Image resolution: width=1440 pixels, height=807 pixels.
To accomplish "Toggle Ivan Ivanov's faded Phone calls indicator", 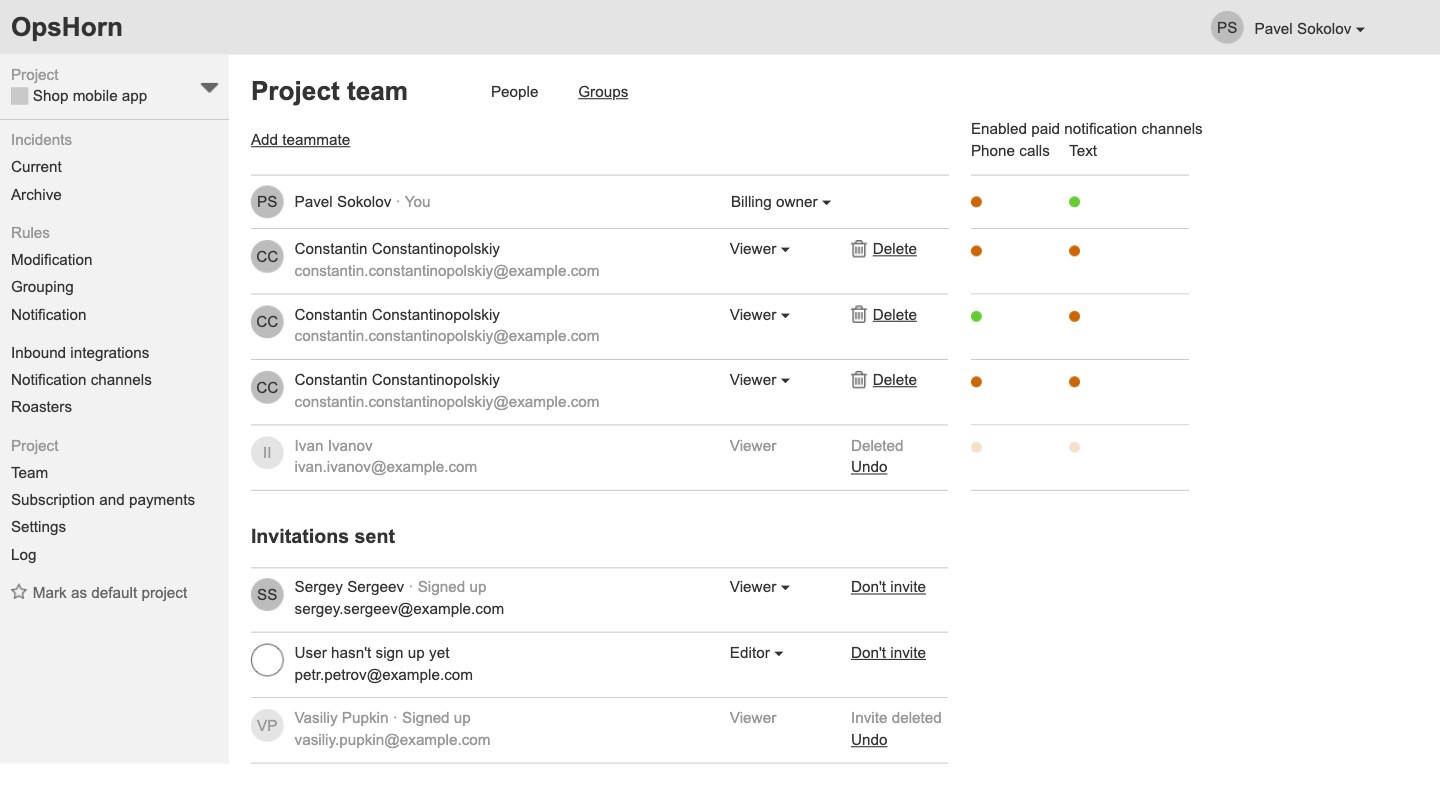I will coord(976,447).
